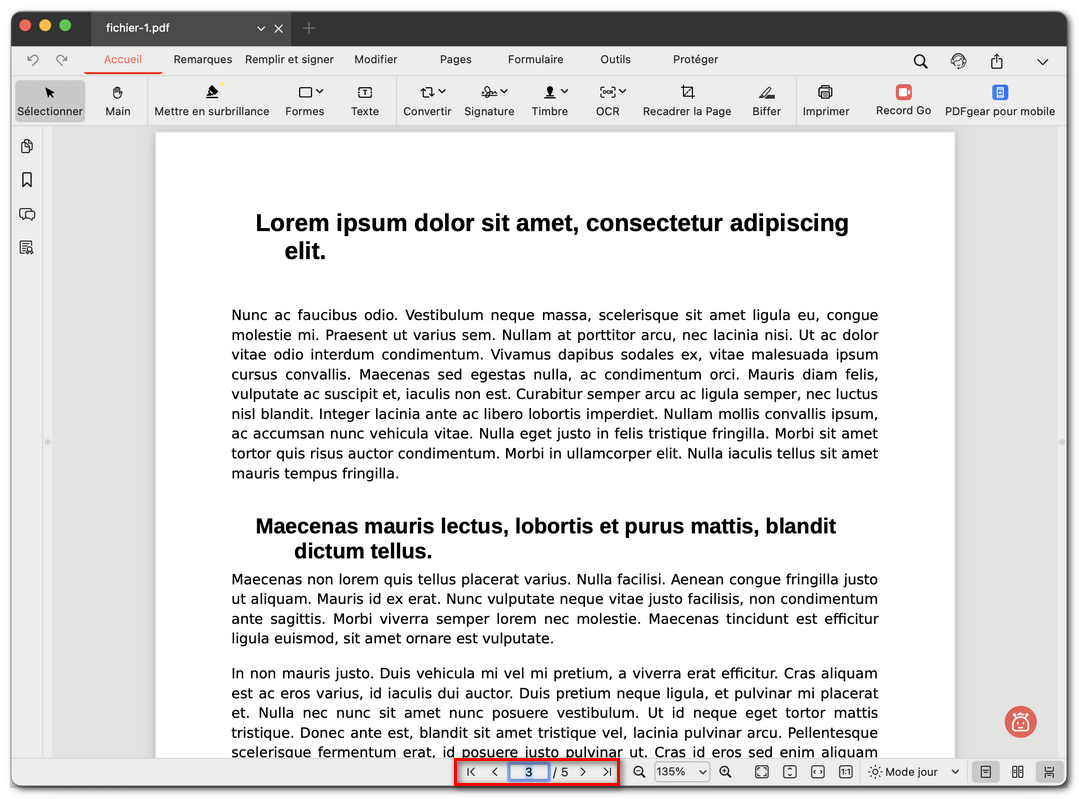This screenshot has width=1079, height=799.
Task: Select the Timbre (stamp) tool
Action: click(550, 100)
